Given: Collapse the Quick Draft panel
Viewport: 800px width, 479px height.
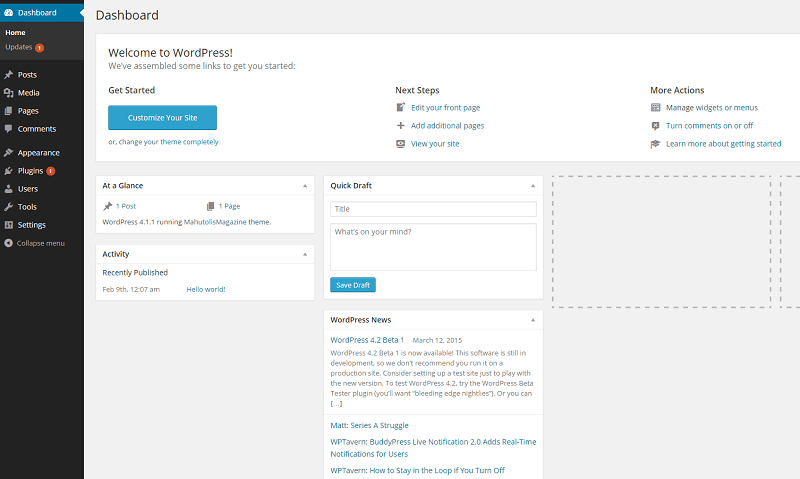Looking at the screenshot, I should click(533, 186).
